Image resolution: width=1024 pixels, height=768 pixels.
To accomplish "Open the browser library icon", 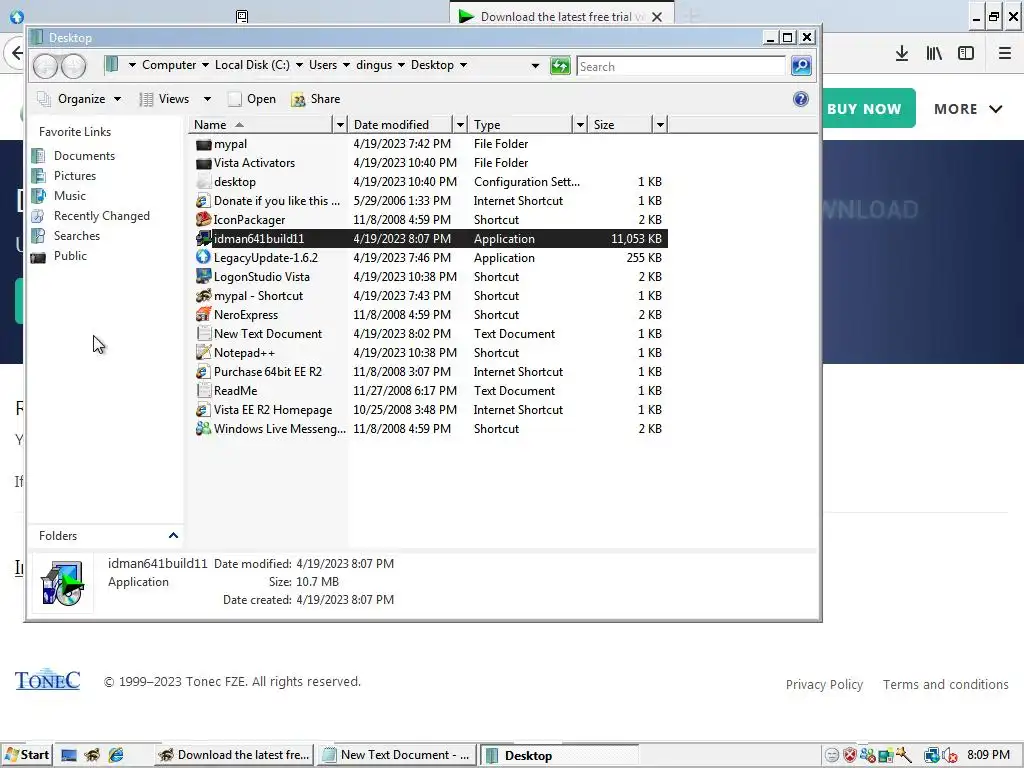I will pos(934,54).
